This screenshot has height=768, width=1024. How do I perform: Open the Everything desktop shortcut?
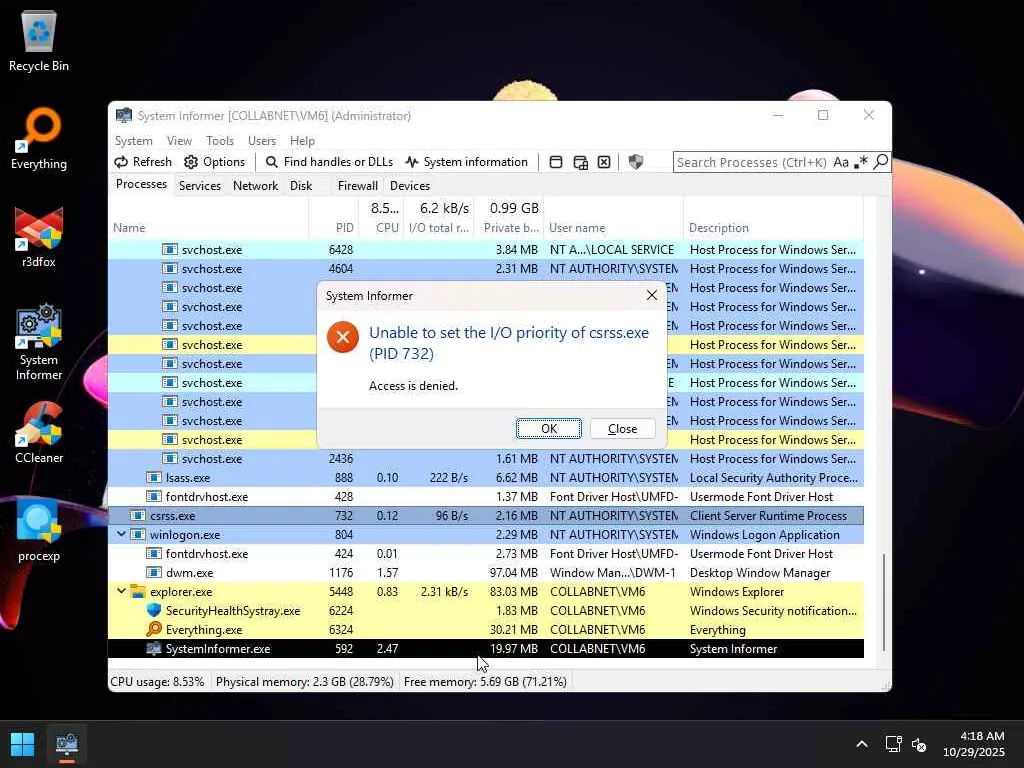click(x=39, y=139)
